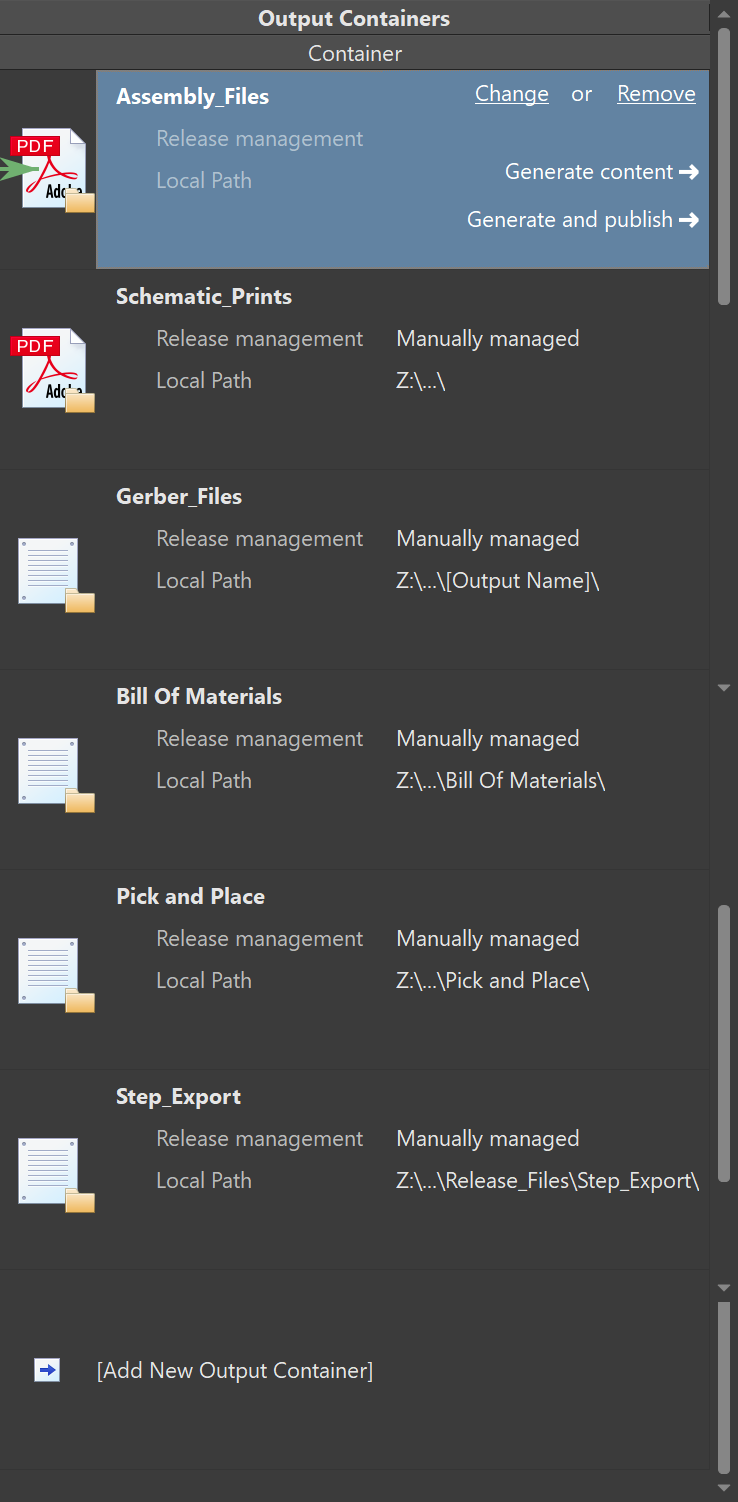Click the Pick and Place container icon
The height and width of the screenshot is (1502, 738).
[56, 973]
